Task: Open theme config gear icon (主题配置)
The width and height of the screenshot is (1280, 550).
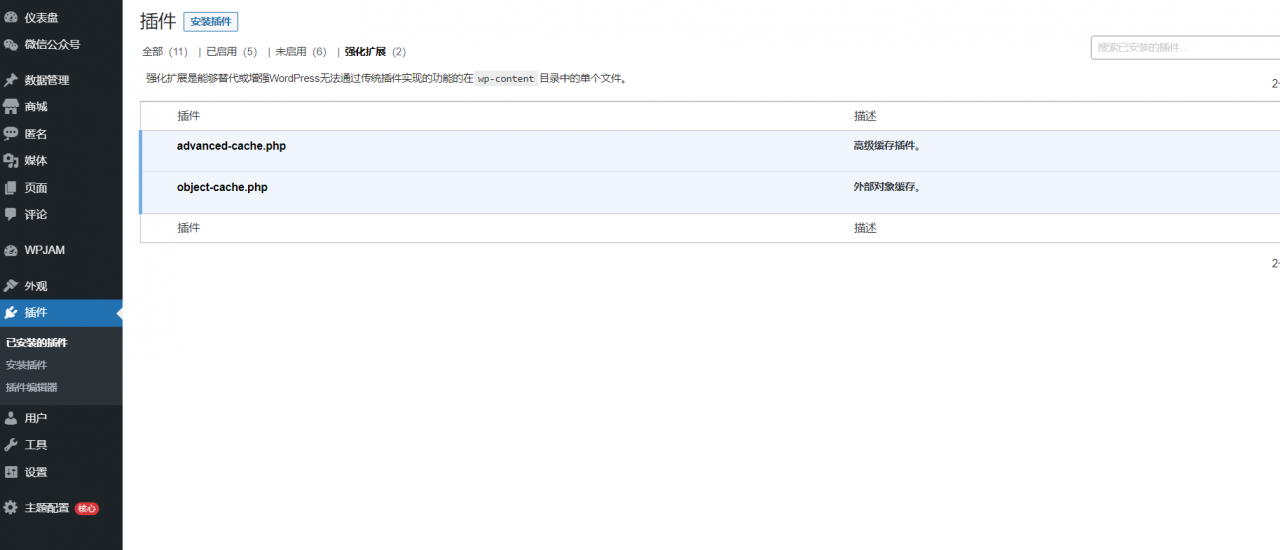Action: tap(11, 508)
